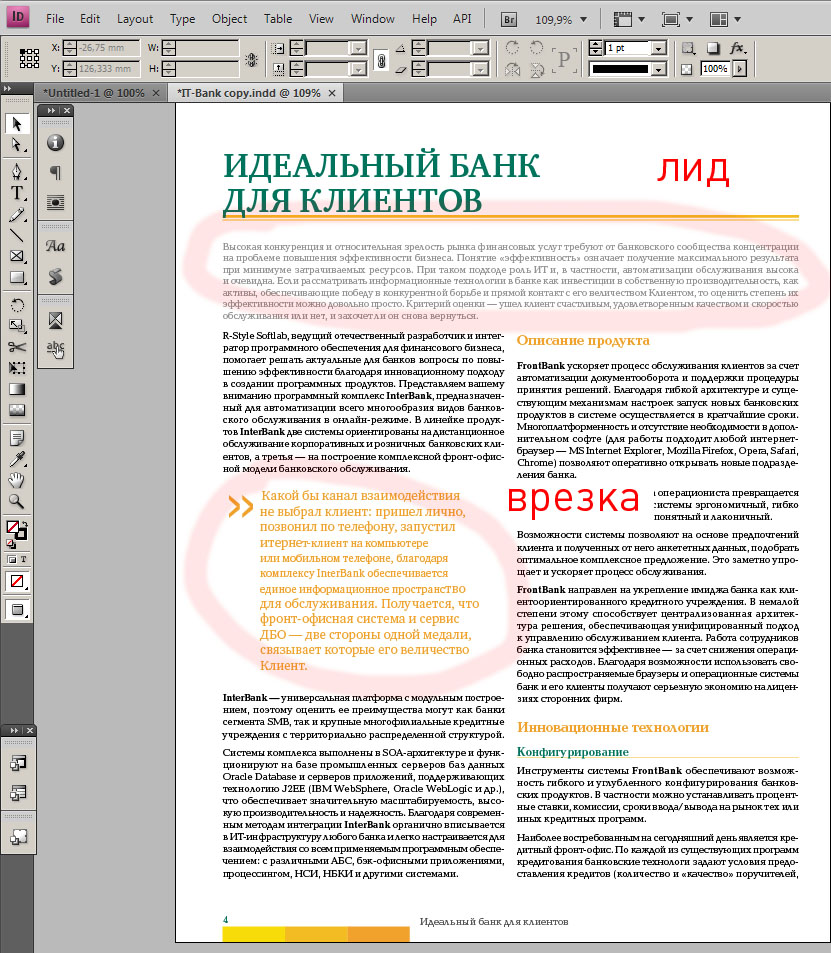Open the zoom level 109,9% dropdown
The height and width of the screenshot is (953, 831).
pyautogui.click(x=584, y=19)
